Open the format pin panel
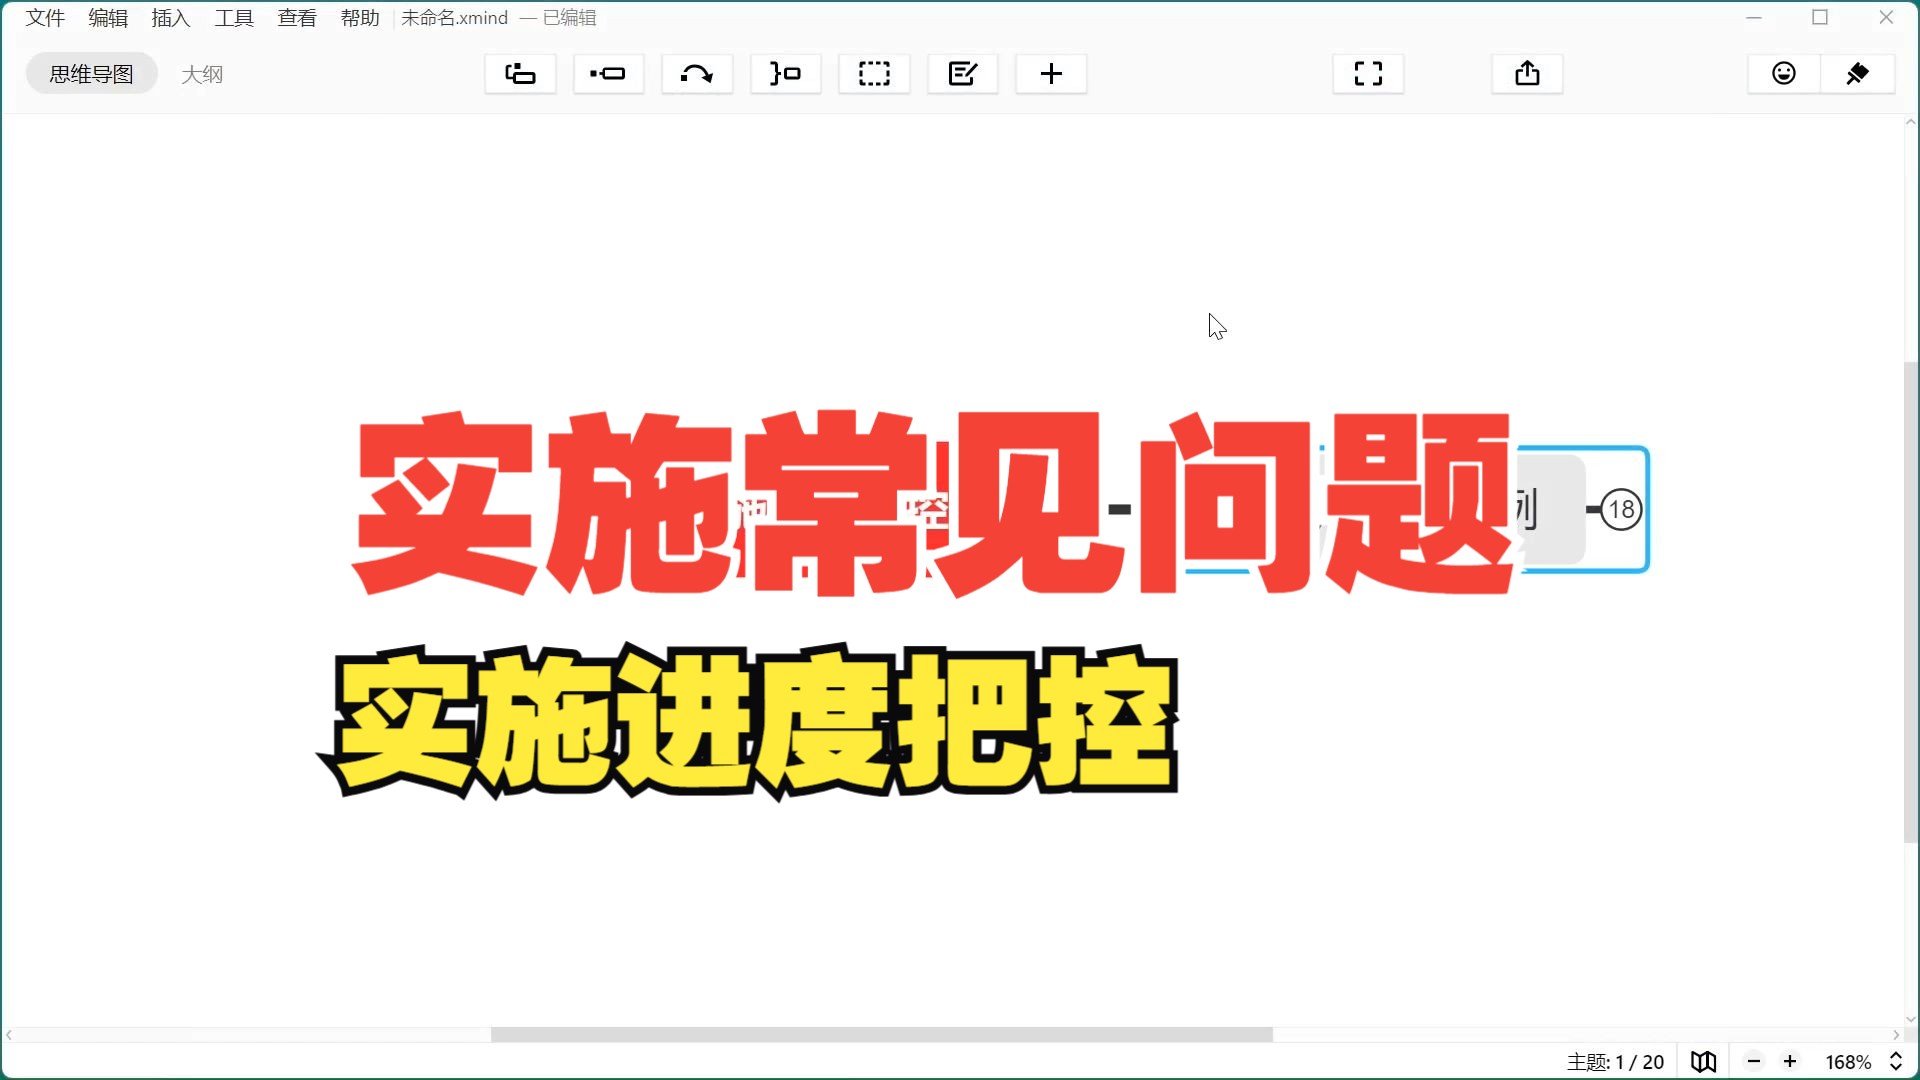Image resolution: width=1920 pixels, height=1080 pixels. coord(1857,74)
